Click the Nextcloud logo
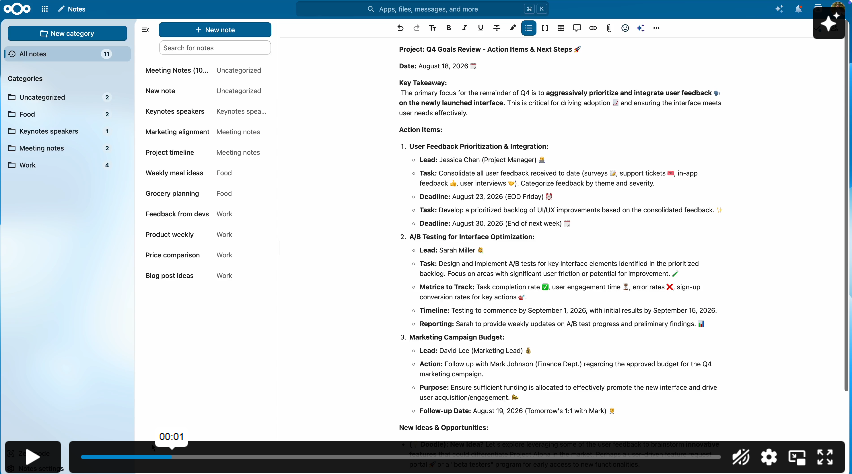 17,9
